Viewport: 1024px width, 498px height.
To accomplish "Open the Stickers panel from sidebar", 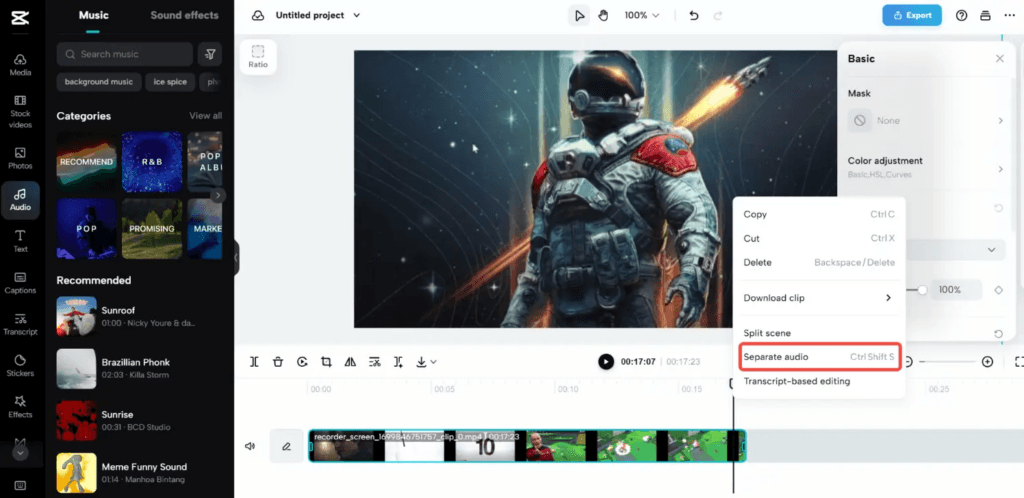I will [20, 365].
